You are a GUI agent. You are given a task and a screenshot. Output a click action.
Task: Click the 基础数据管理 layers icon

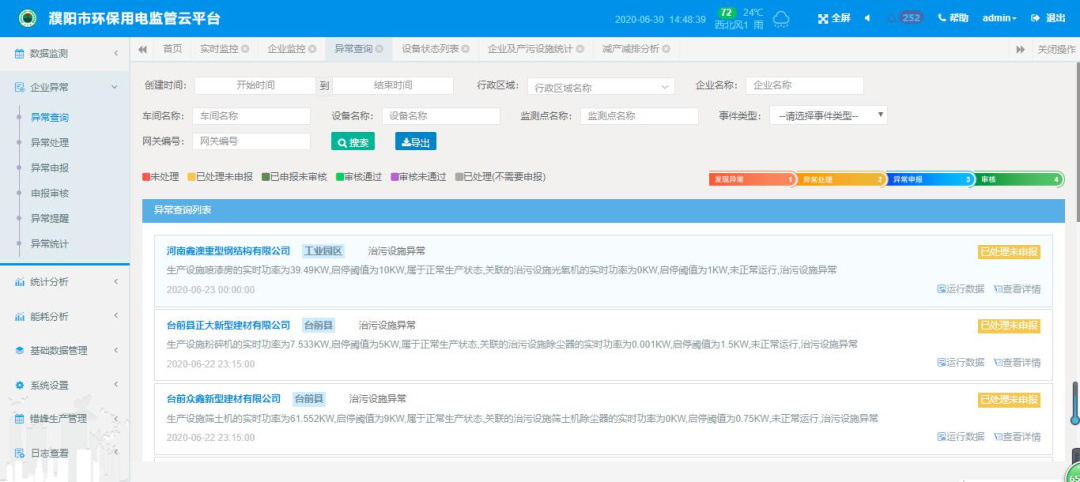[20, 350]
